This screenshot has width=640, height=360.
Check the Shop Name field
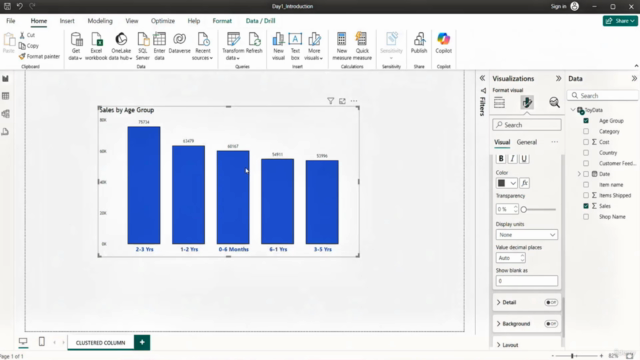pos(586,217)
